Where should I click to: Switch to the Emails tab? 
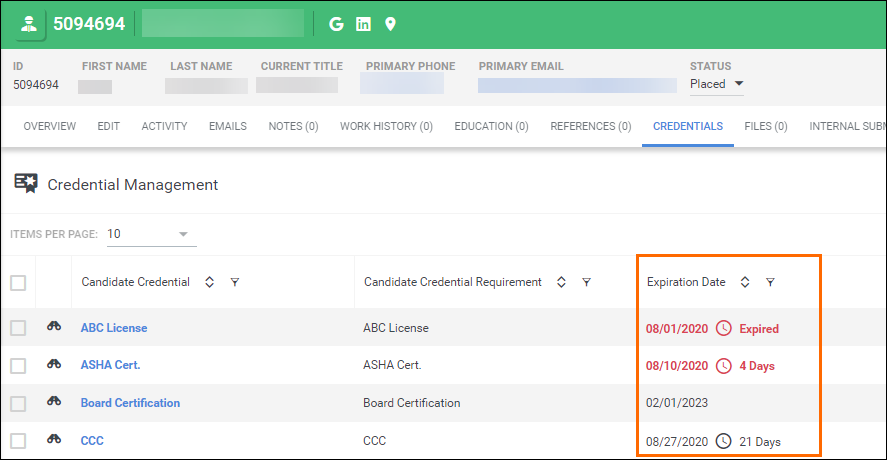228,126
